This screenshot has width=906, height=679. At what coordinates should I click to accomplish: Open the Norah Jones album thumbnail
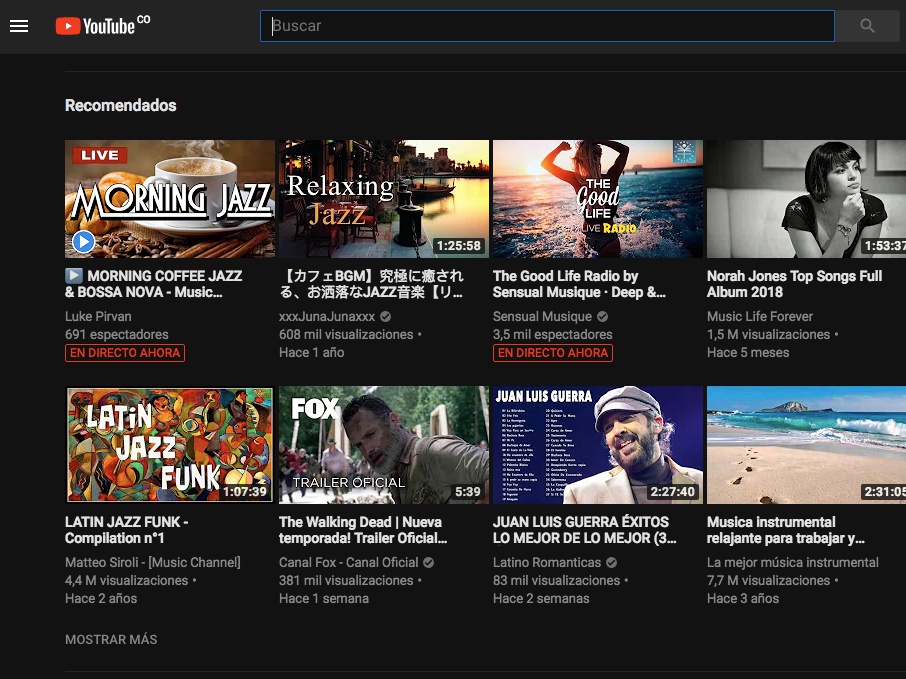[807, 199]
